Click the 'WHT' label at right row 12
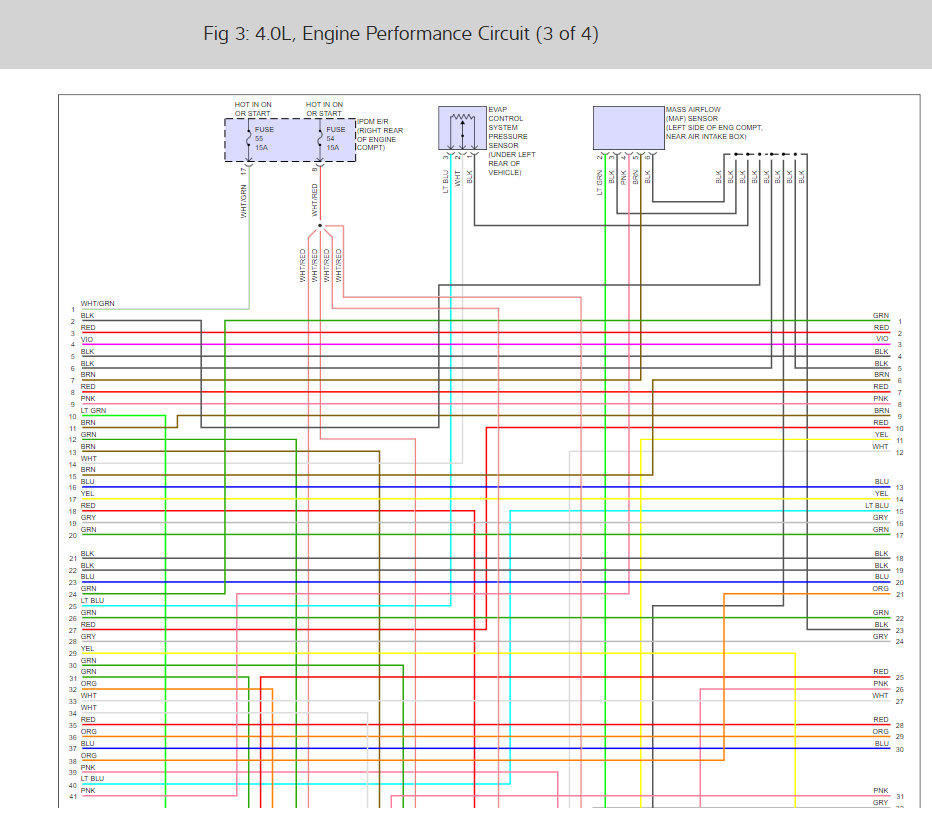 click(880, 446)
